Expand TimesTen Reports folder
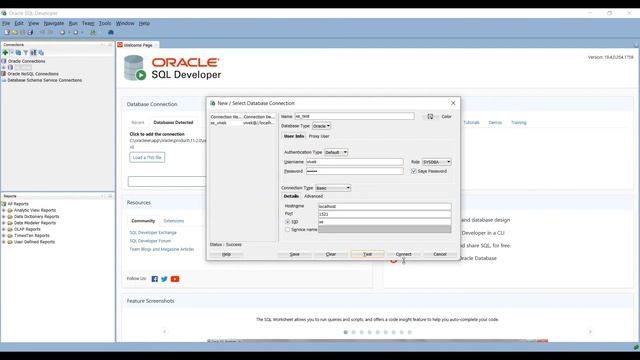 point(4,236)
